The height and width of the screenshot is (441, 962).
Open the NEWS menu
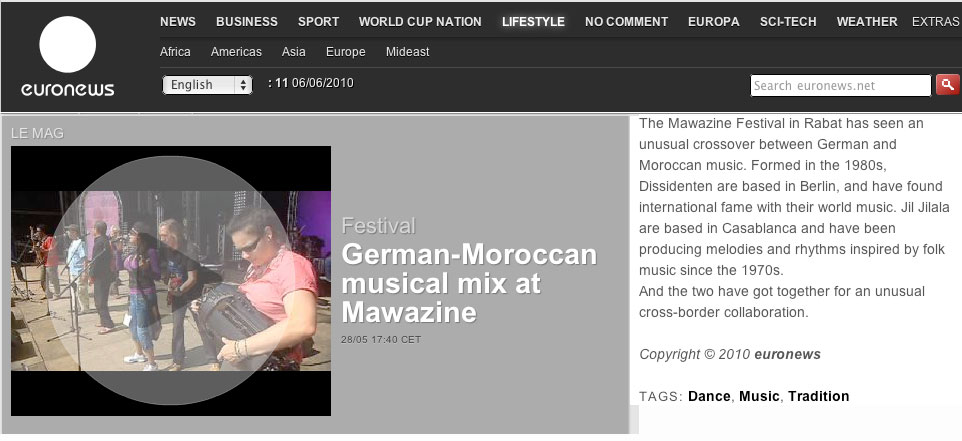click(x=178, y=21)
